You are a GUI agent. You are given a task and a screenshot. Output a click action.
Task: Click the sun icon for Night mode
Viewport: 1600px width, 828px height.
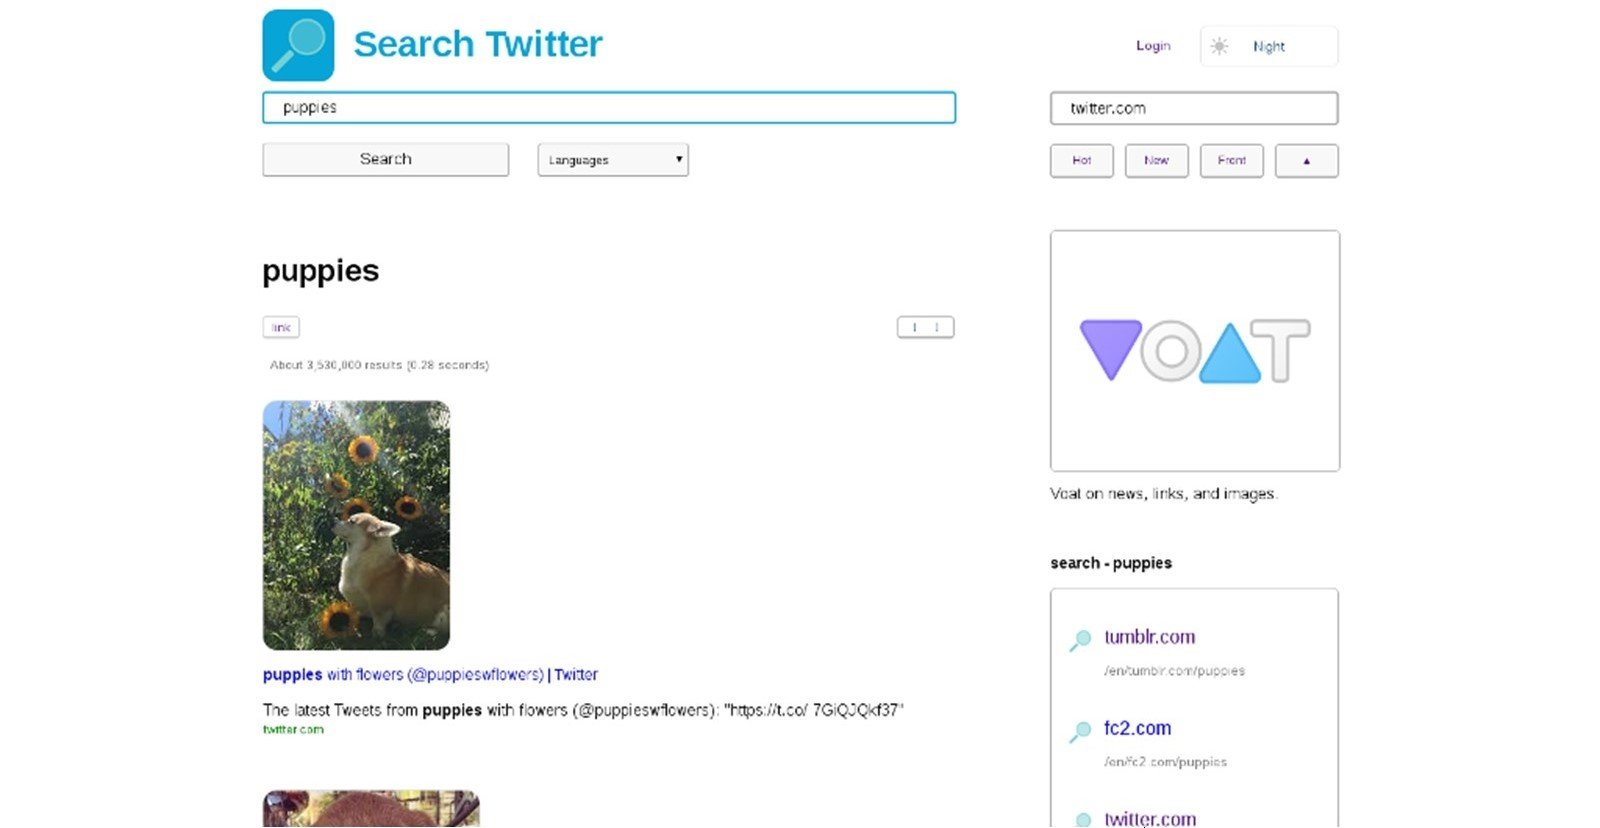tap(1219, 46)
